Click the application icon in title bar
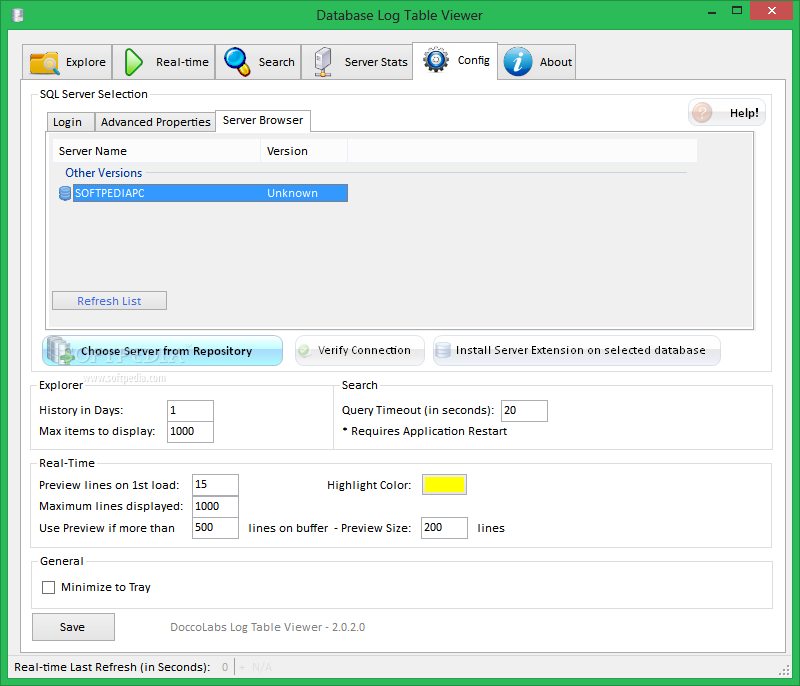800x686 pixels. click(x=18, y=15)
